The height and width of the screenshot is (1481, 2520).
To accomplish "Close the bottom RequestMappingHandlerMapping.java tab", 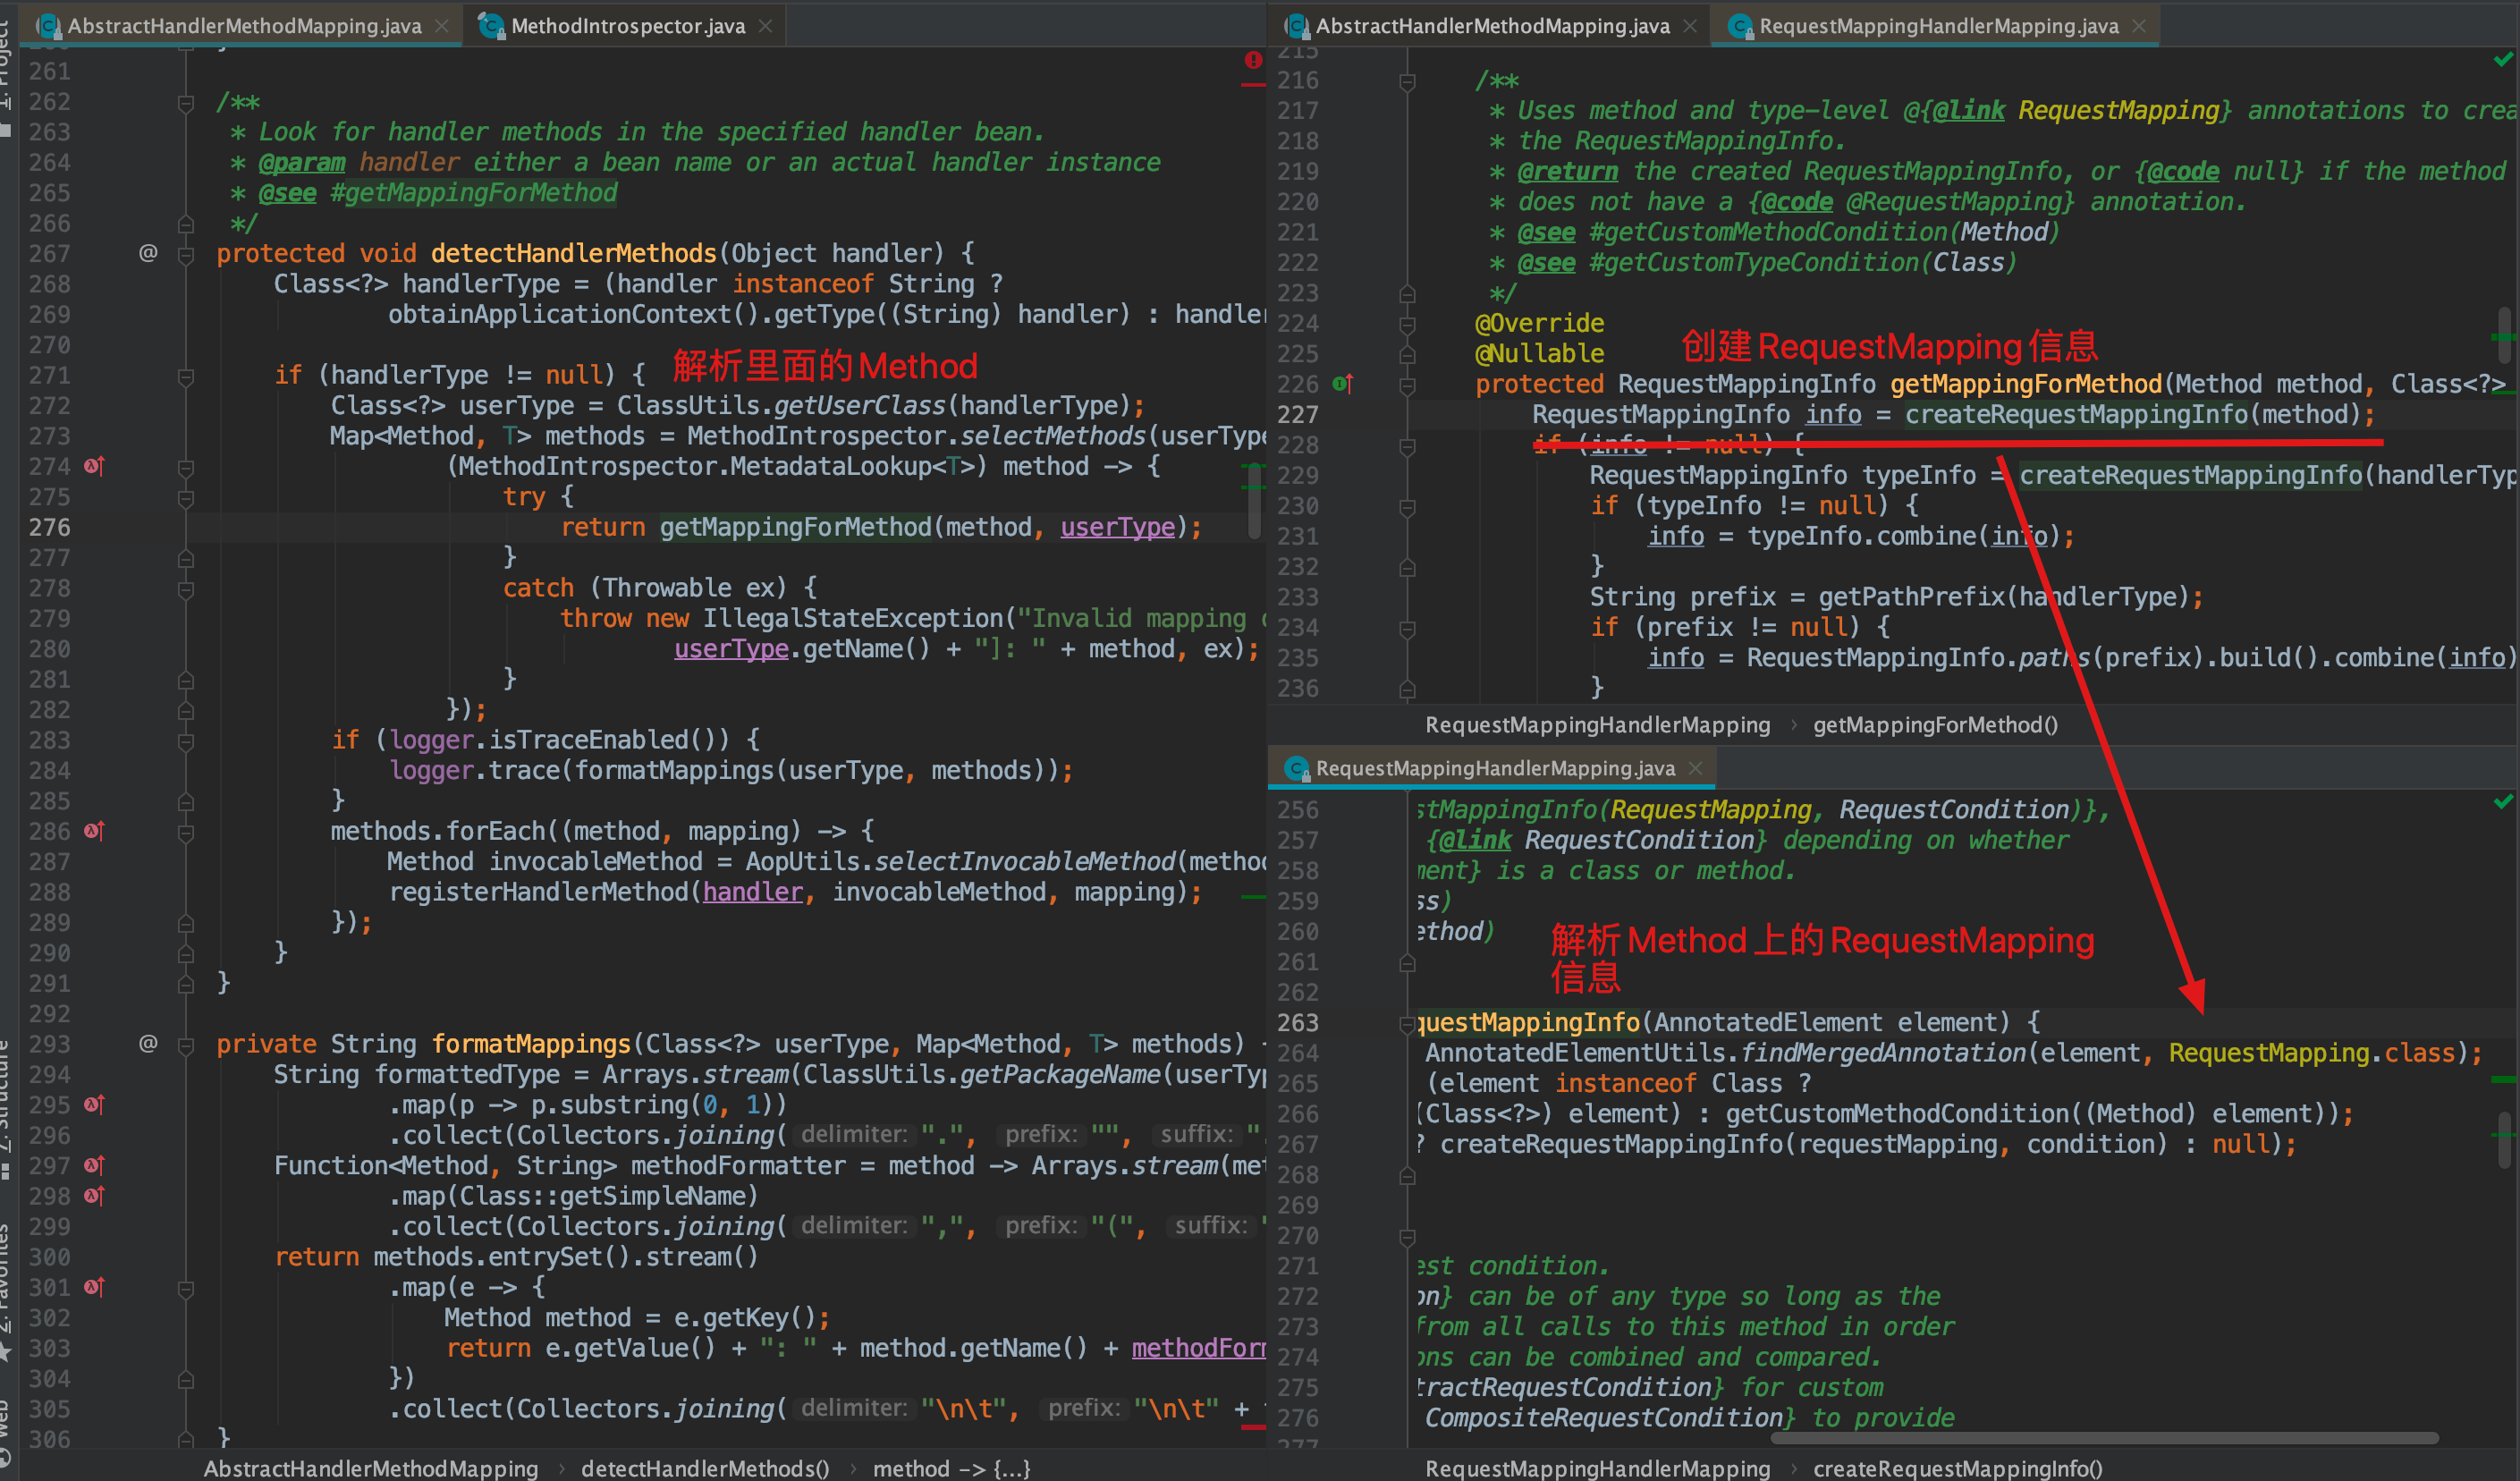I will point(1695,768).
